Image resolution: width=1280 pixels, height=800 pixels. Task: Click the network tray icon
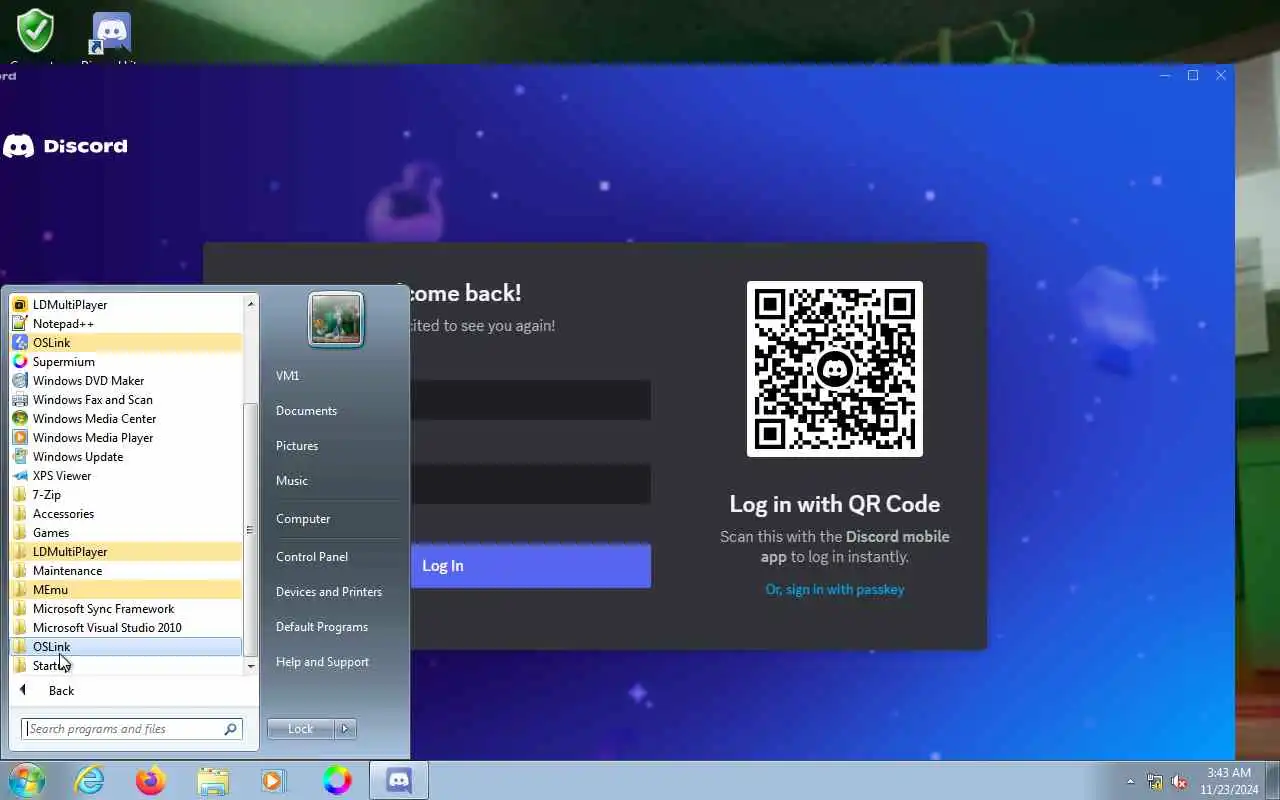(1155, 781)
